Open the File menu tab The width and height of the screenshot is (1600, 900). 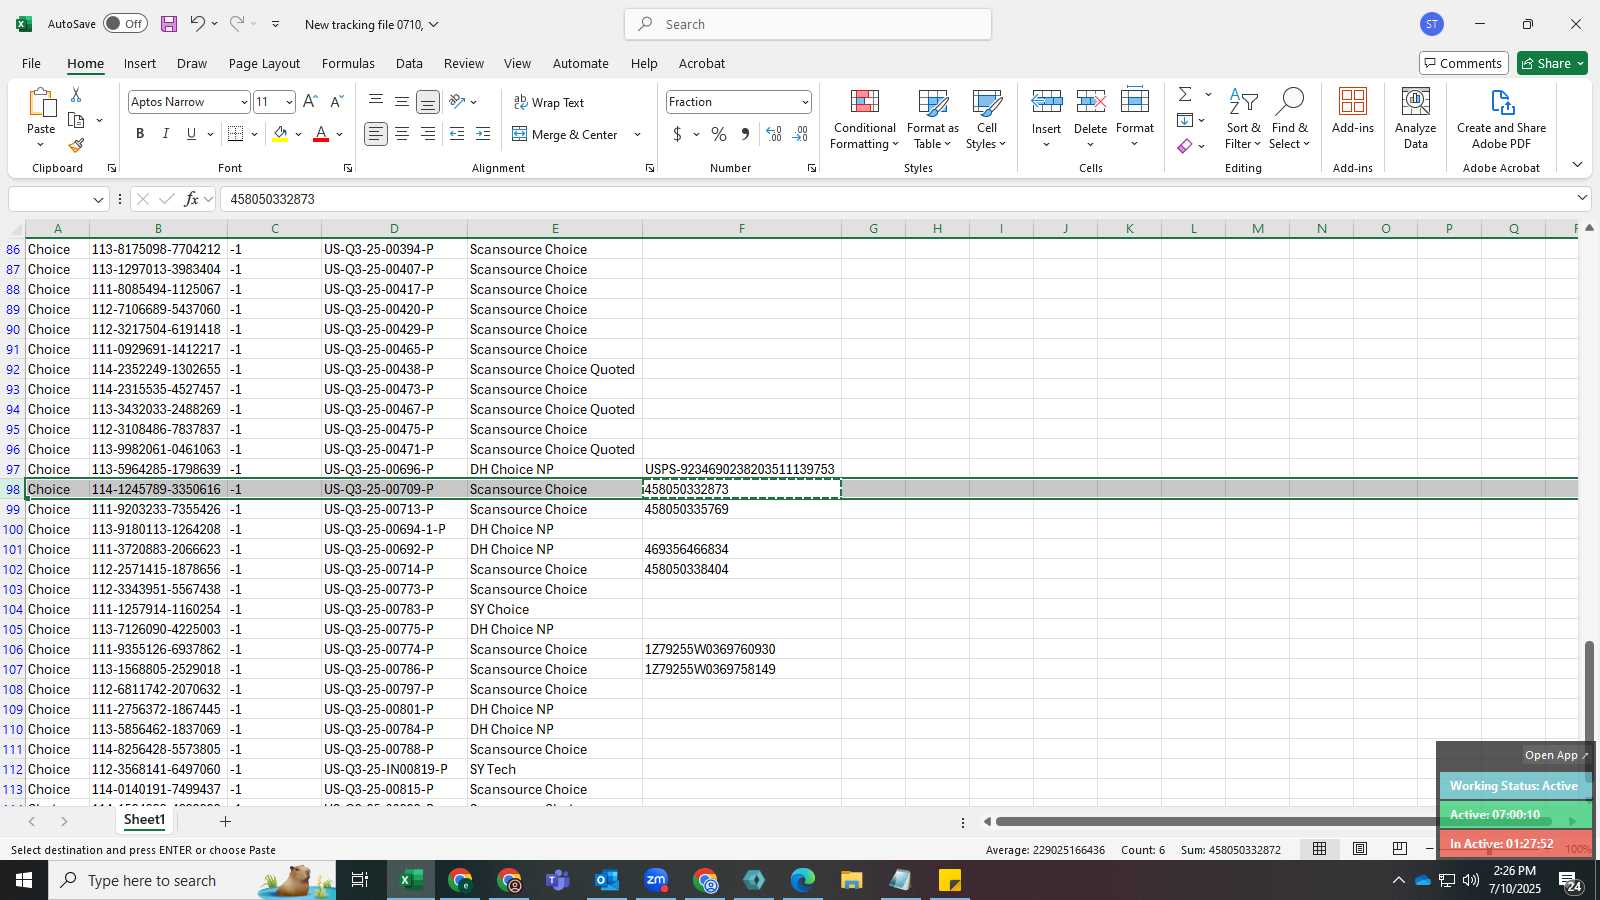31,63
